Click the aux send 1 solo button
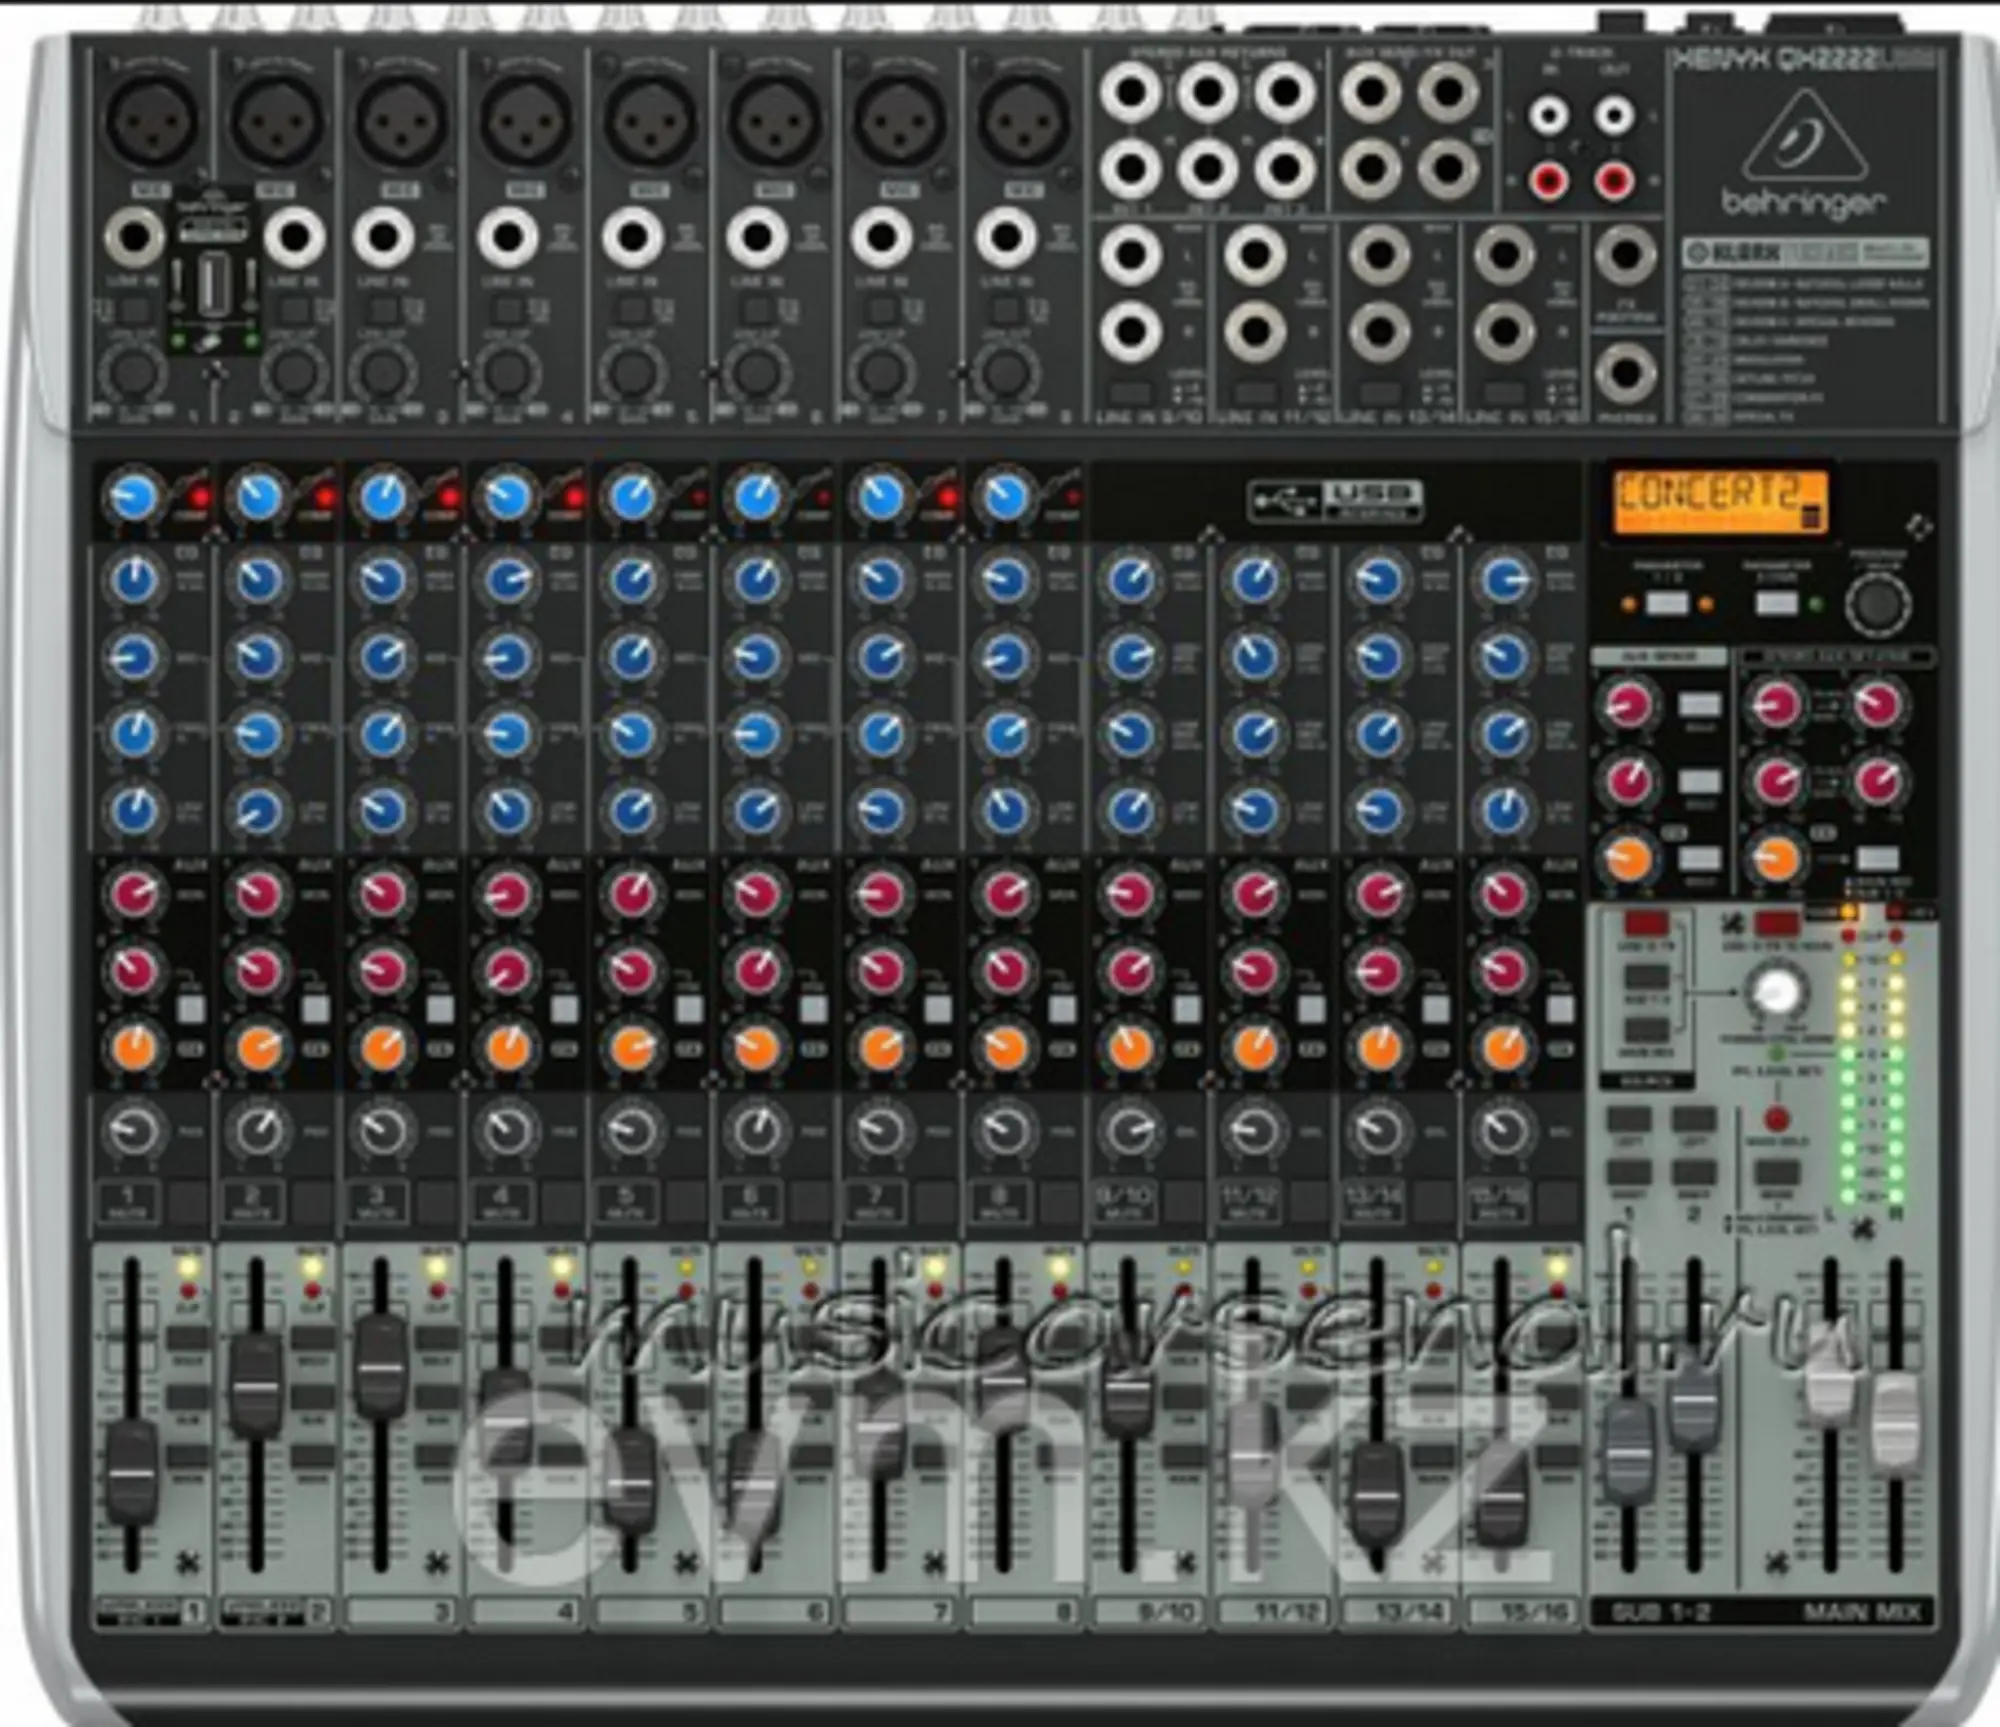2000x1727 pixels. 1699,705
